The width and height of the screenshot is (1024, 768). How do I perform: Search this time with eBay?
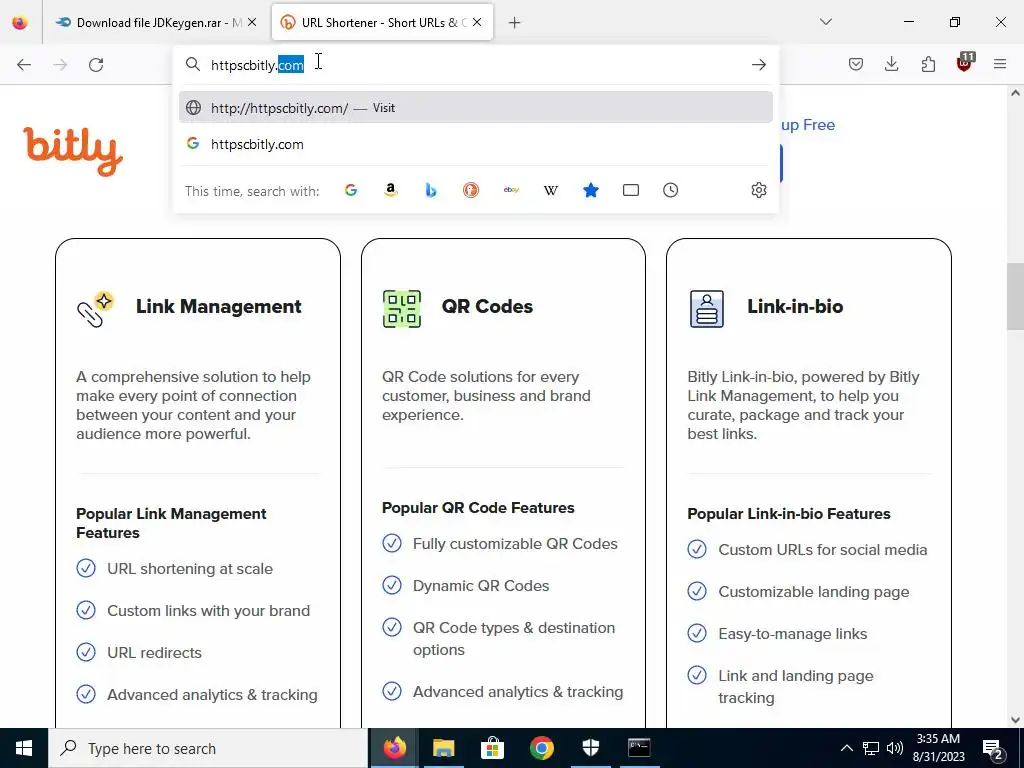point(511,190)
